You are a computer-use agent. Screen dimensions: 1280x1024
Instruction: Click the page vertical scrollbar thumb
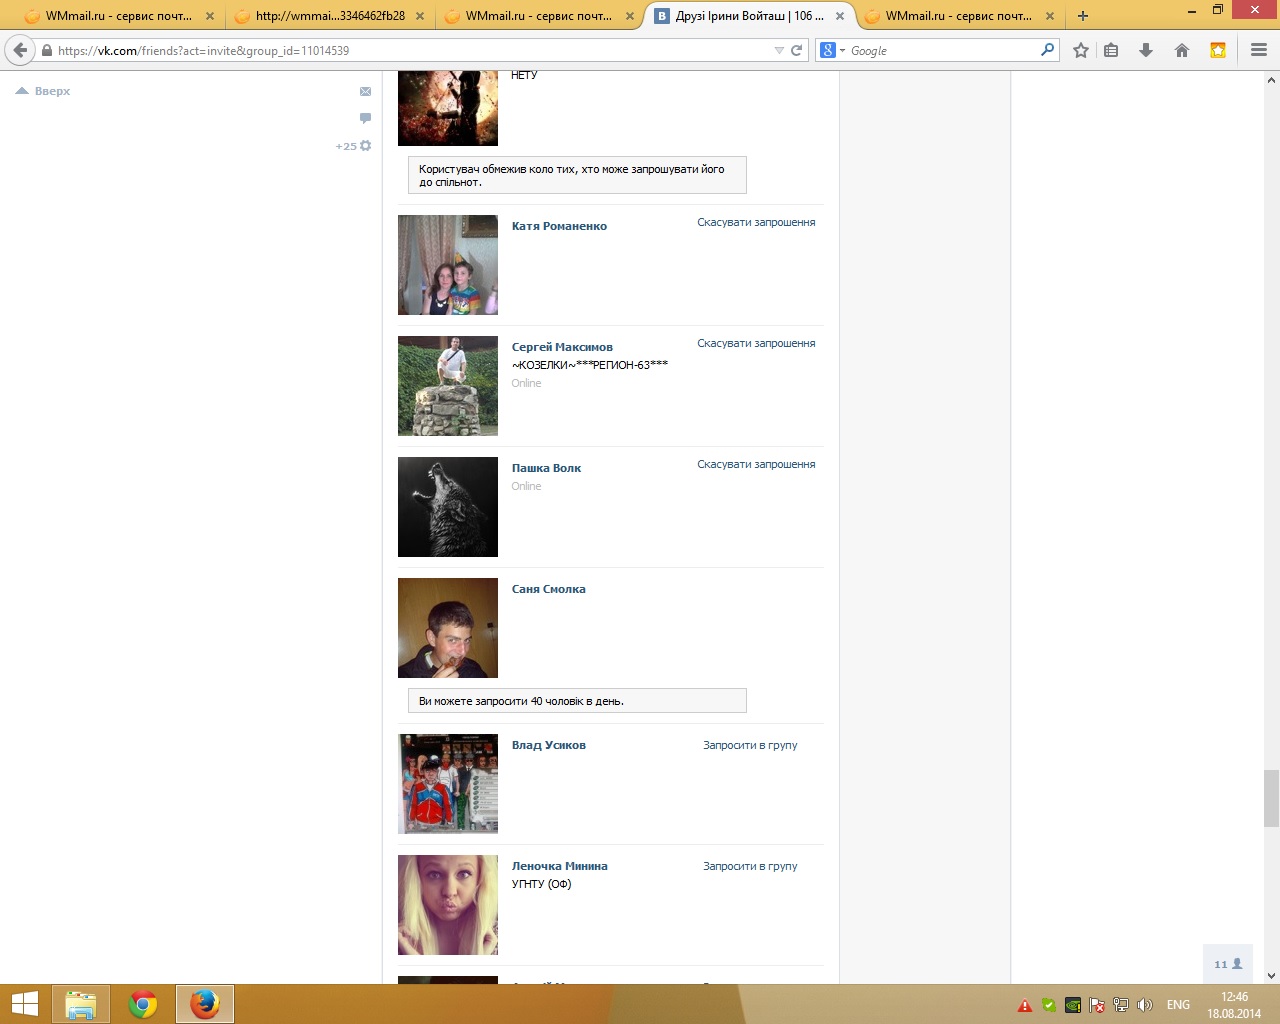pyautogui.click(x=1271, y=798)
